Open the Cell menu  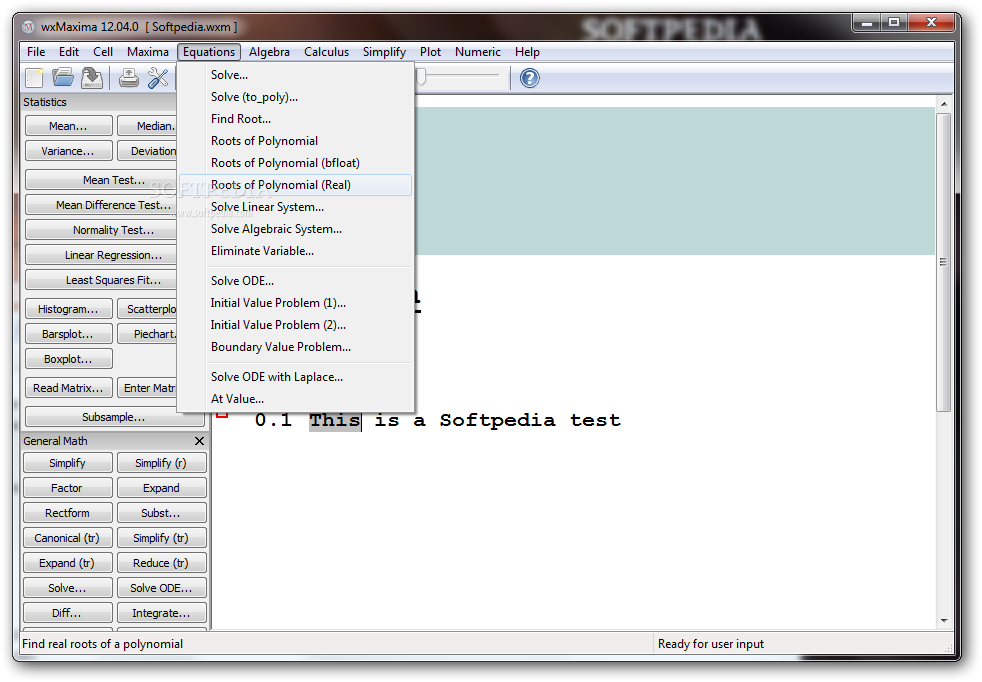pos(103,52)
